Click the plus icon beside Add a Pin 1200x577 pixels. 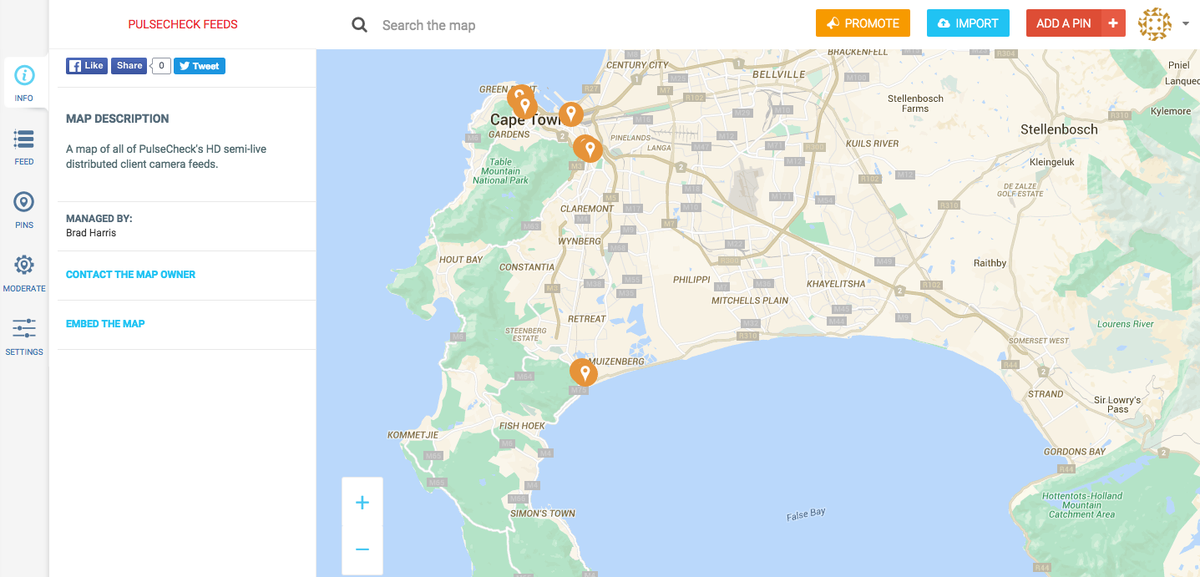[x=1113, y=24]
